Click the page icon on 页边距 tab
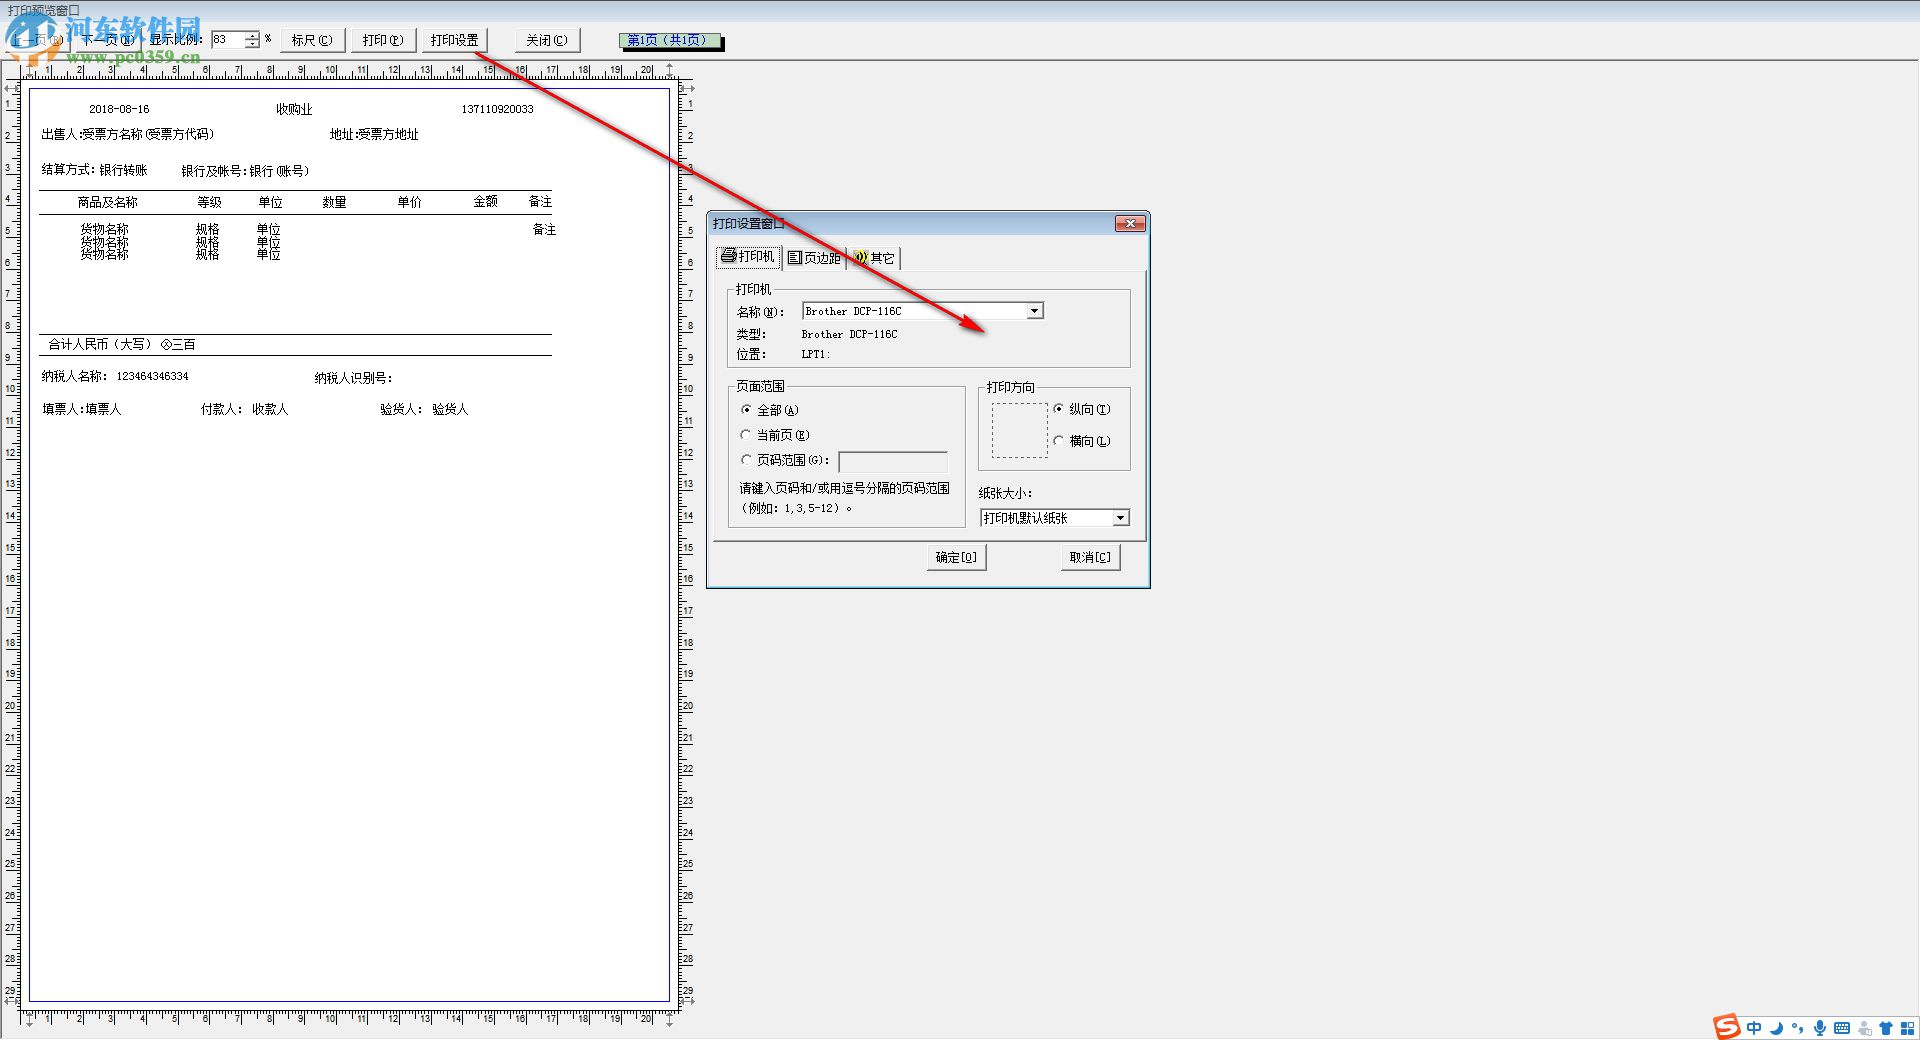The image size is (1920, 1040). click(x=795, y=258)
